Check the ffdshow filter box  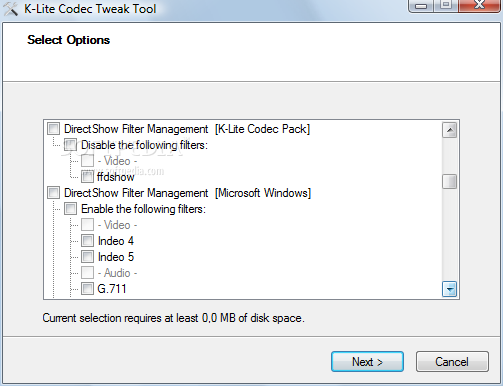[87, 177]
